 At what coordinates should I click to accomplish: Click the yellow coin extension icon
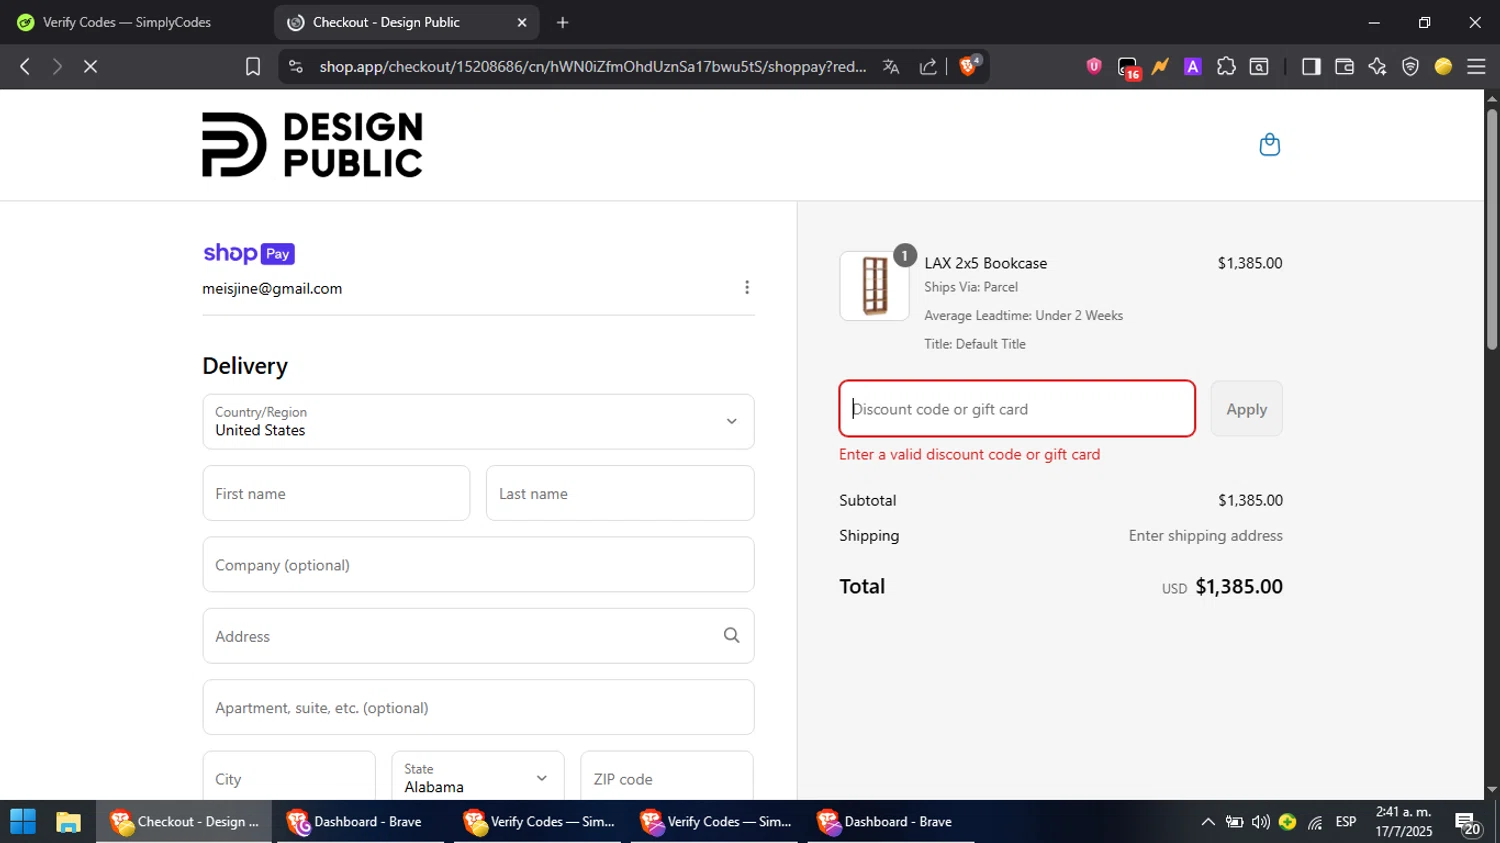pos(1443,66)
